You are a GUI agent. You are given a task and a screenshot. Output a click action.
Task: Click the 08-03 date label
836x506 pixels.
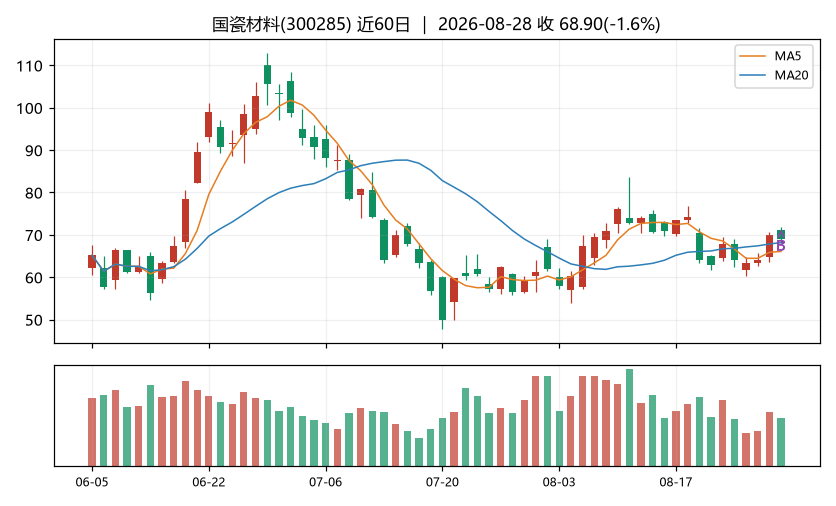[559, 483]
